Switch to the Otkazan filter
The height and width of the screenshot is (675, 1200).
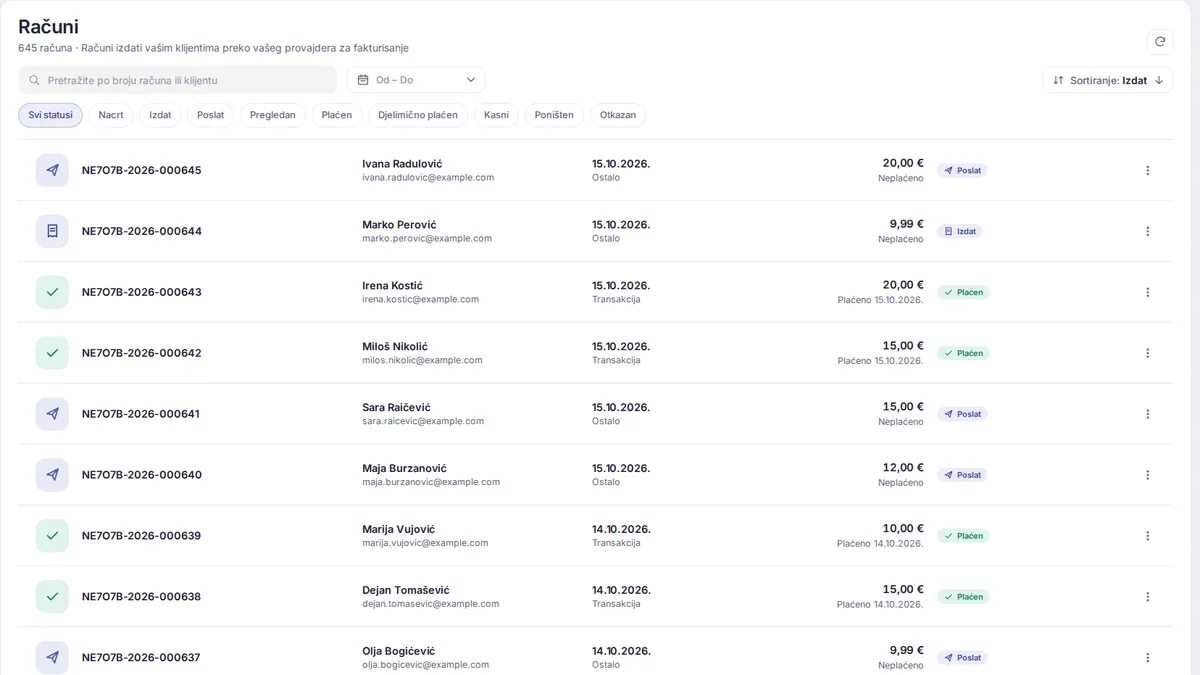tap(618, 115)
